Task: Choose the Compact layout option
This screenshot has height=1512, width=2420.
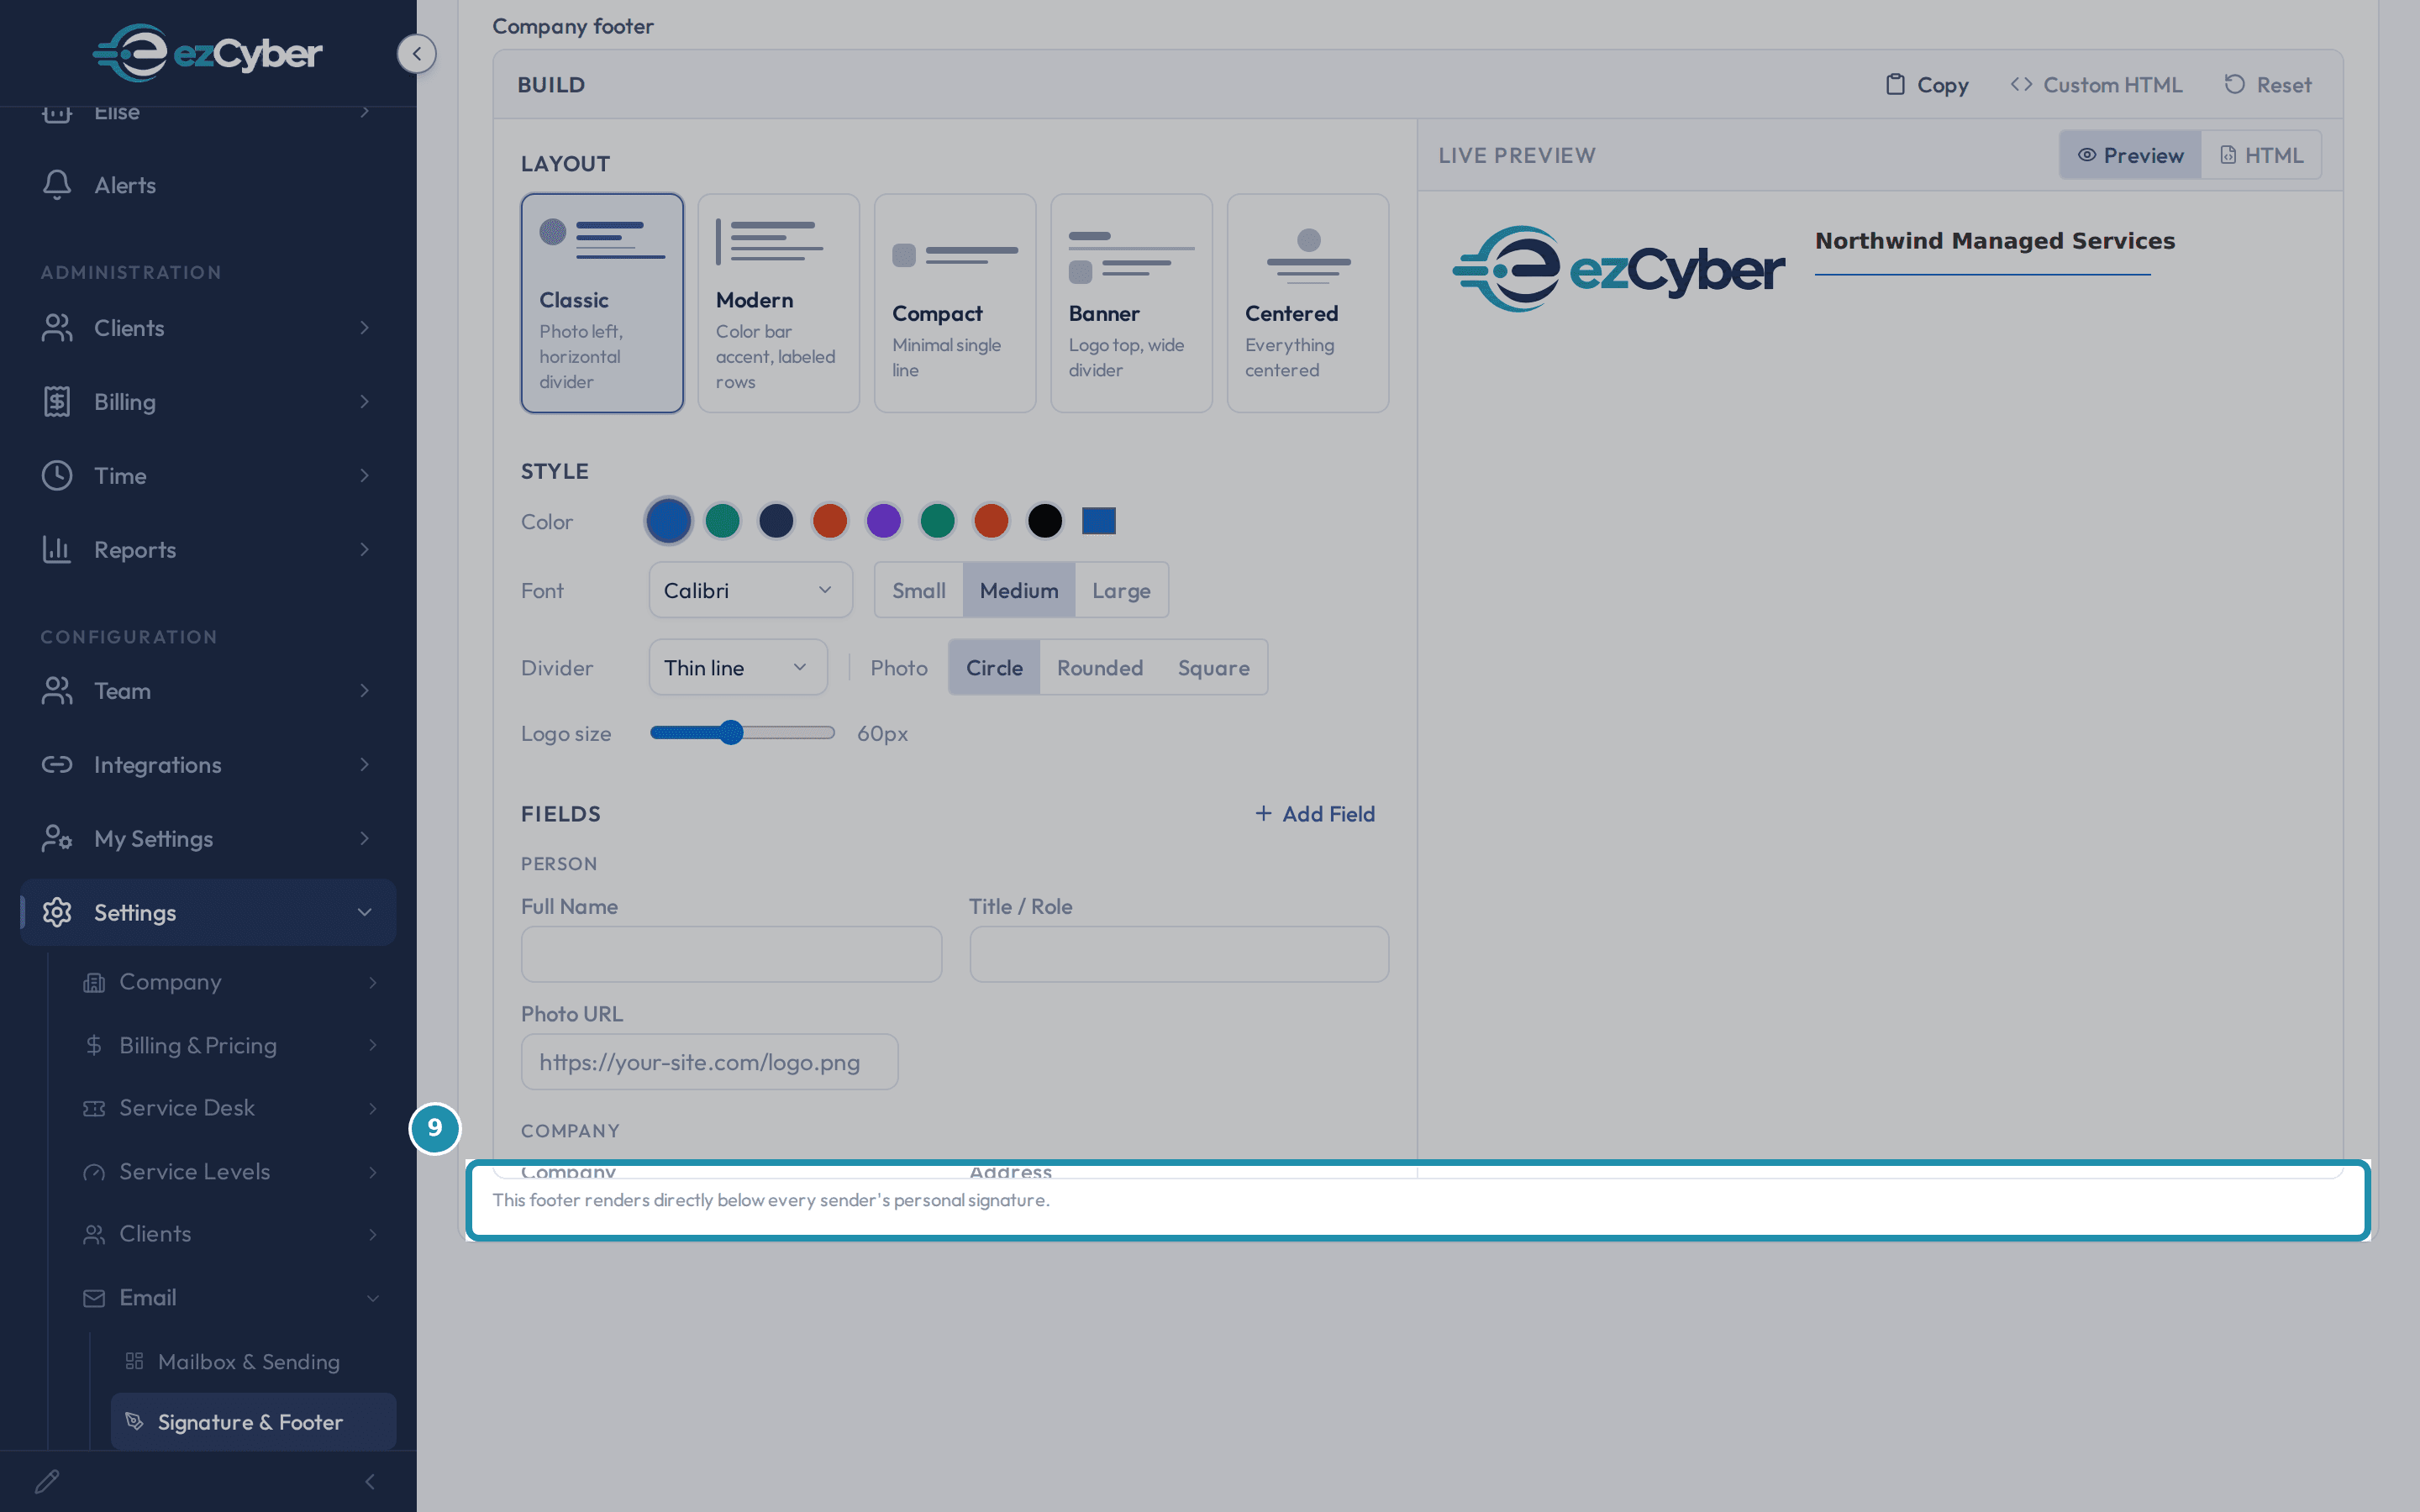Action: (955, 303)
